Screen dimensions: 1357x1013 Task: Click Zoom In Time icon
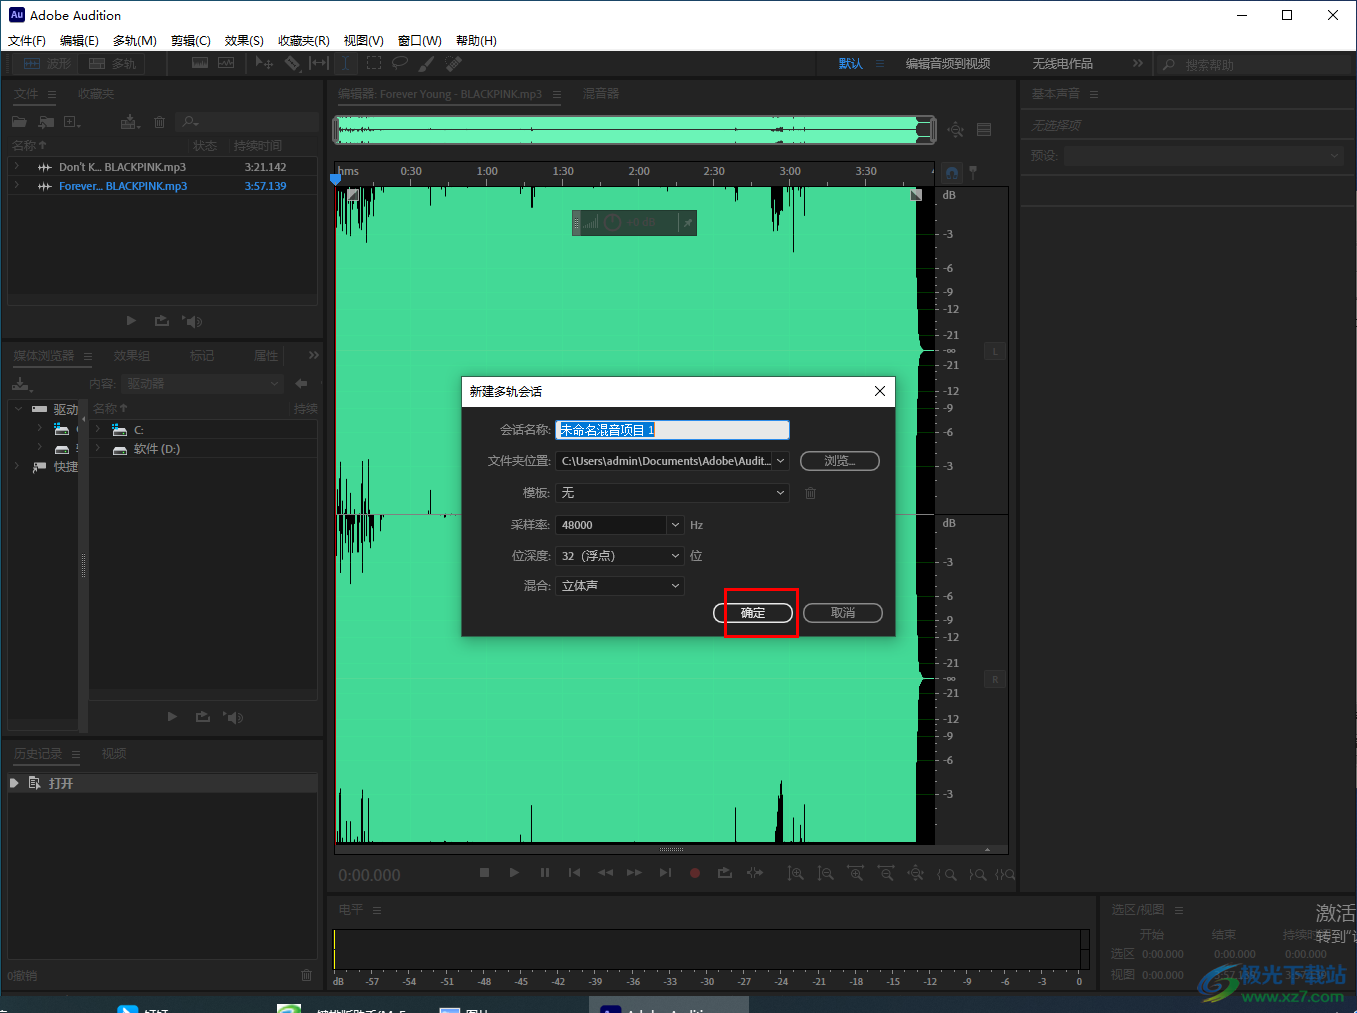point(856,873)
